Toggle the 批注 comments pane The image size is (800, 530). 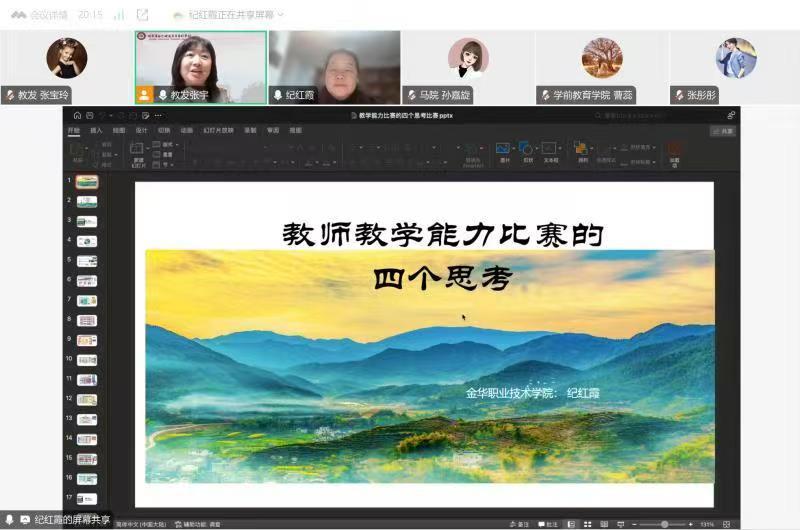click(x=548, y=524)
